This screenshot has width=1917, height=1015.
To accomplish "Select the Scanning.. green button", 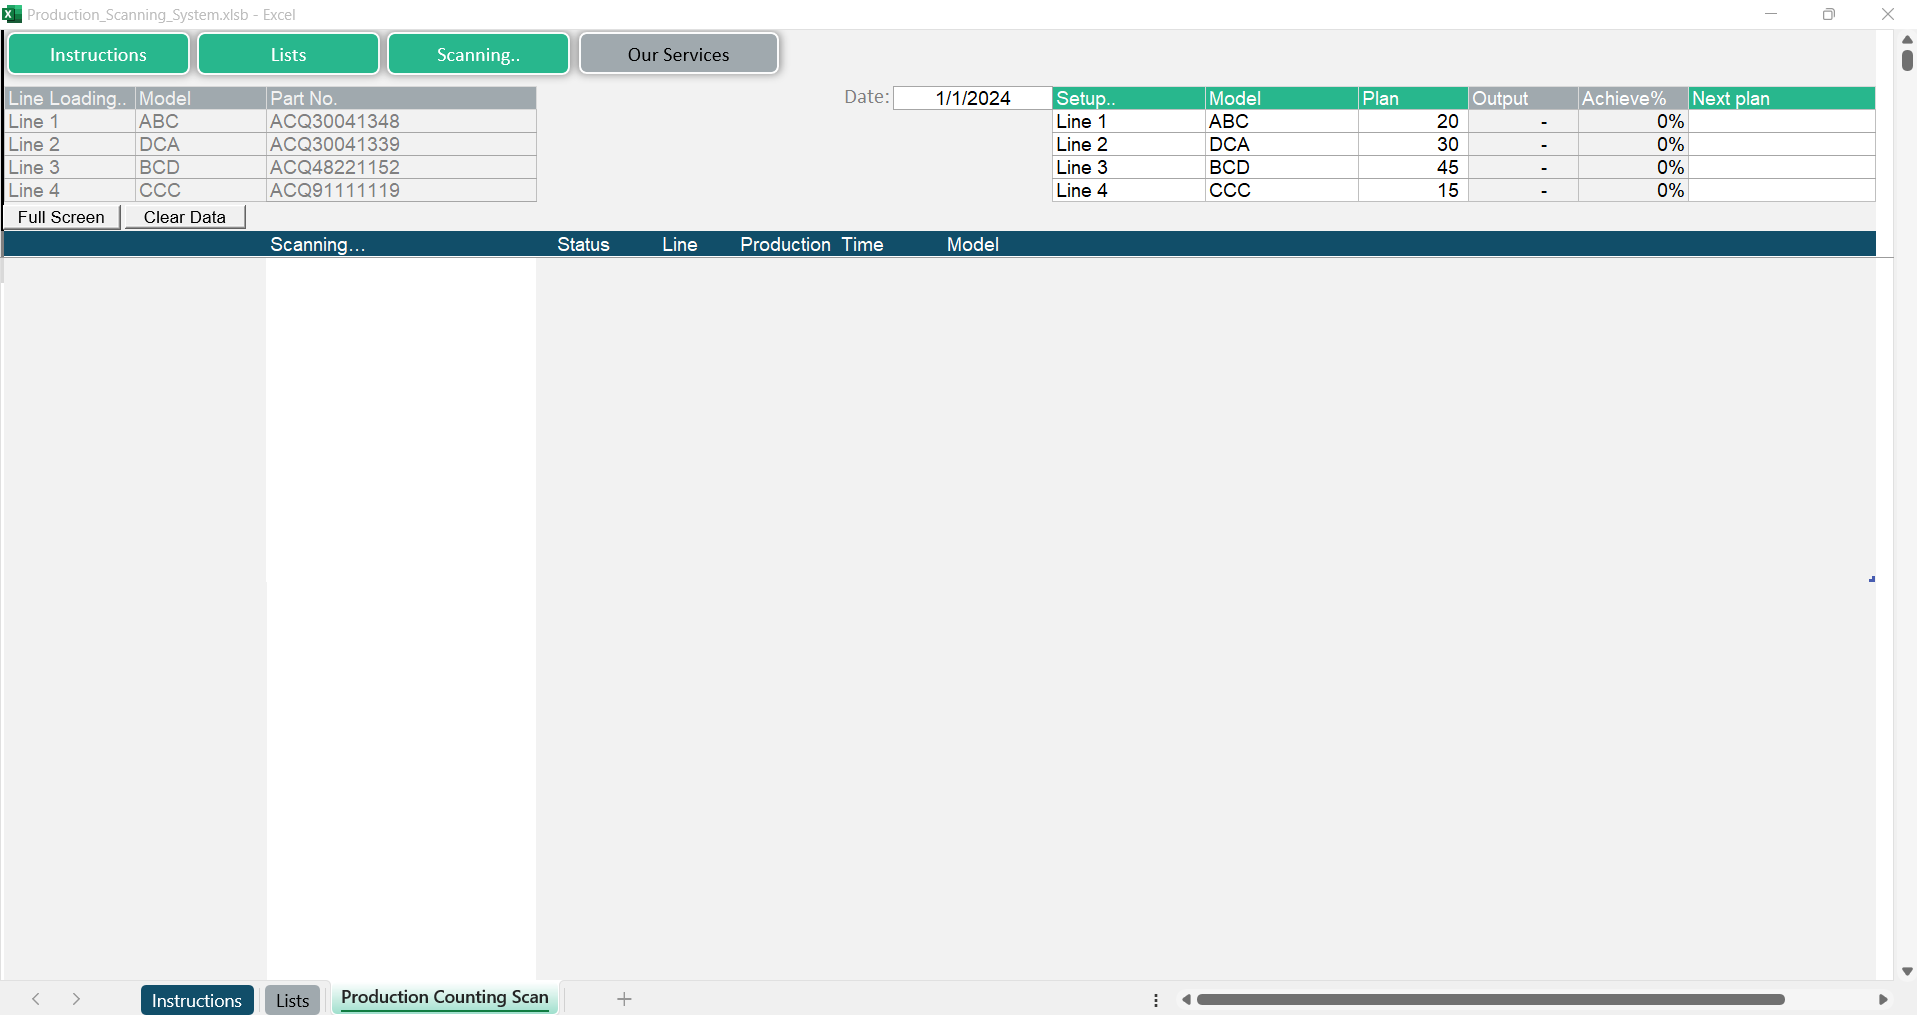I will click(478, 54).
